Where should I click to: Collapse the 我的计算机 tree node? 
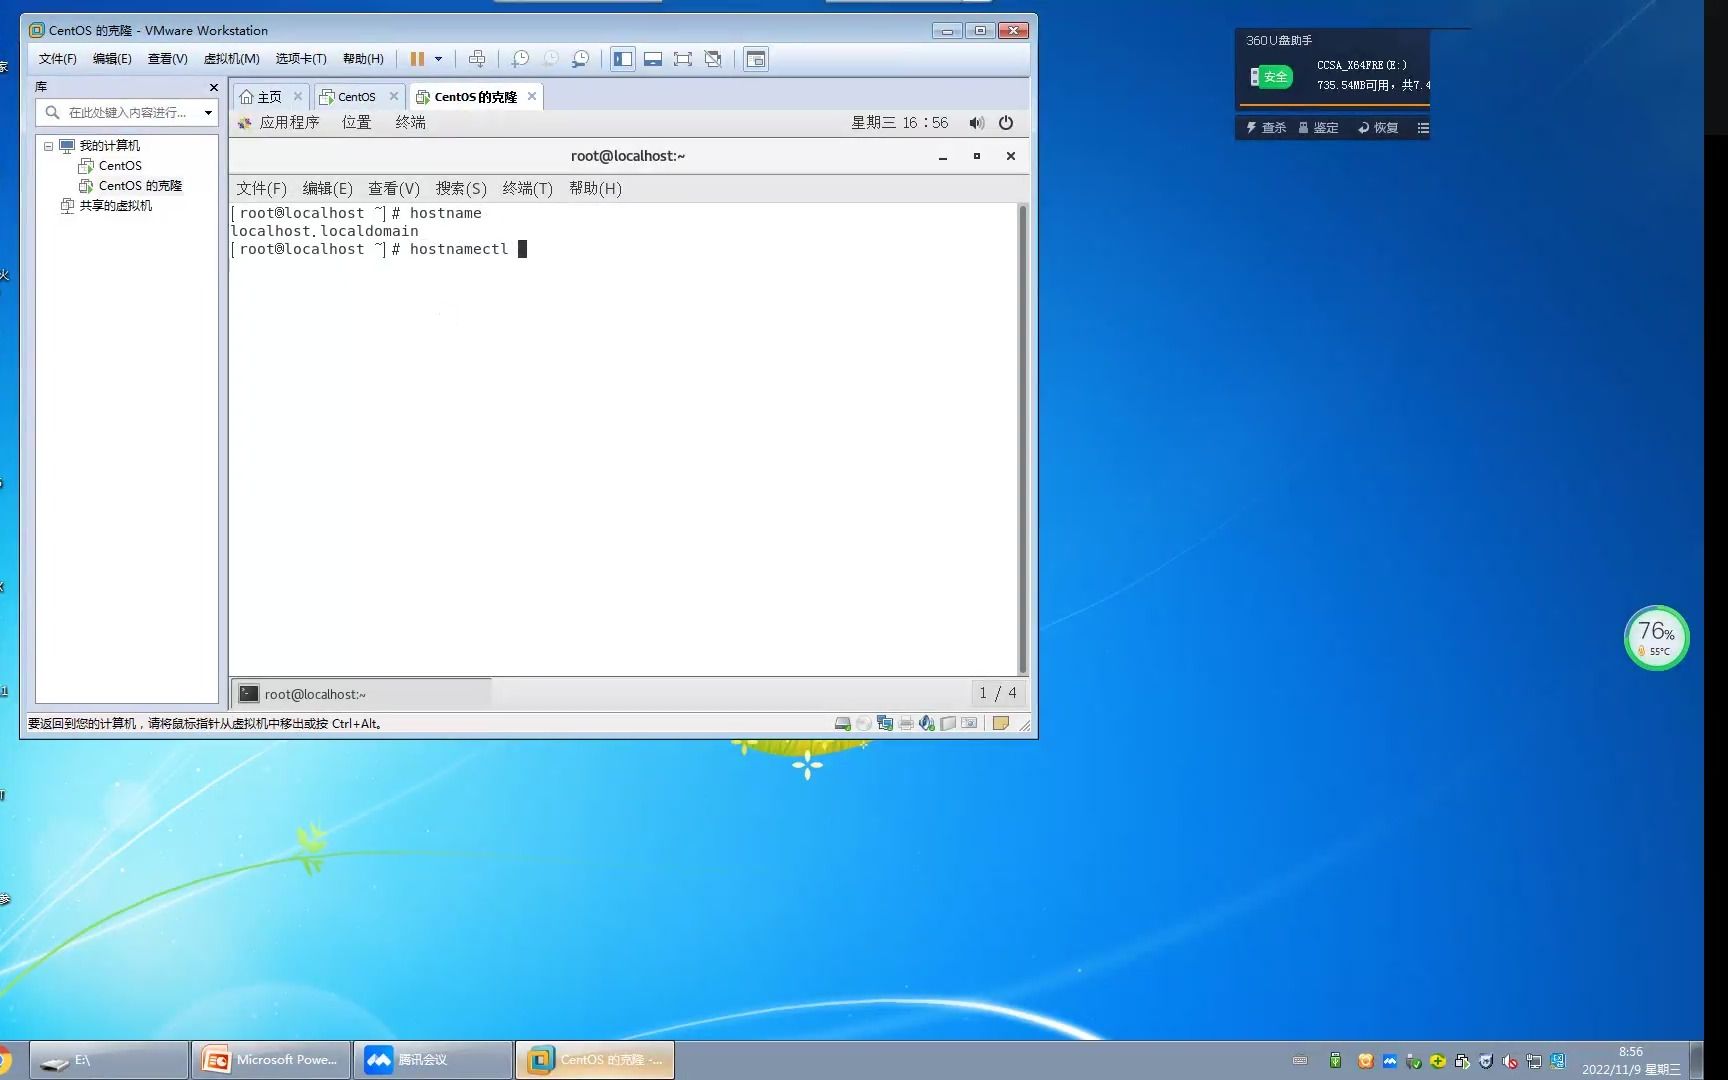pyautogui.click(x=48, y=146)
